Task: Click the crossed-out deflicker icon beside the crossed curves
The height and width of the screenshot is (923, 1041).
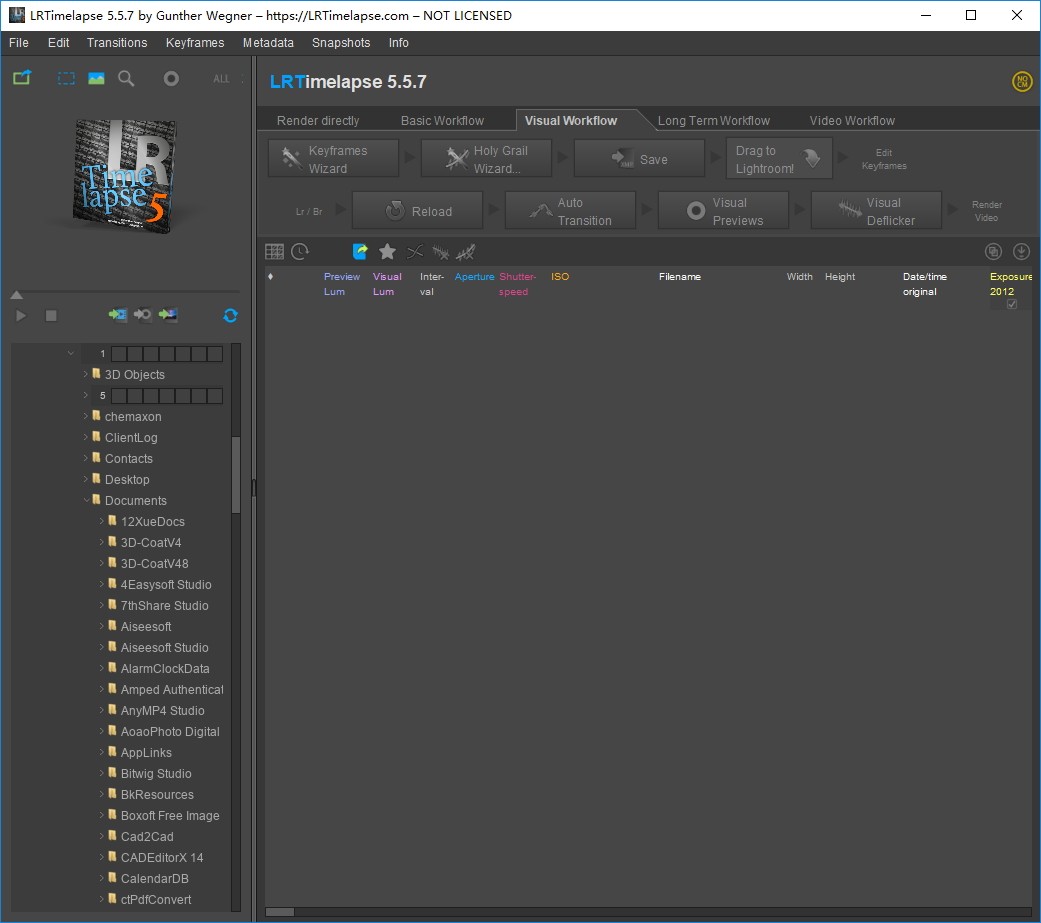Action: click(440, 252)
